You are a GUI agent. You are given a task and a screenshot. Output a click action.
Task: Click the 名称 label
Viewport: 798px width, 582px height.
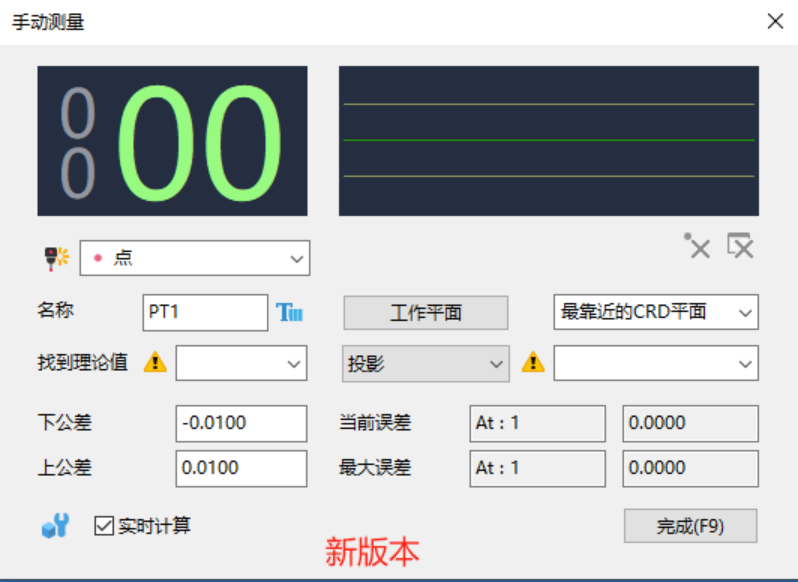point(55,310)
